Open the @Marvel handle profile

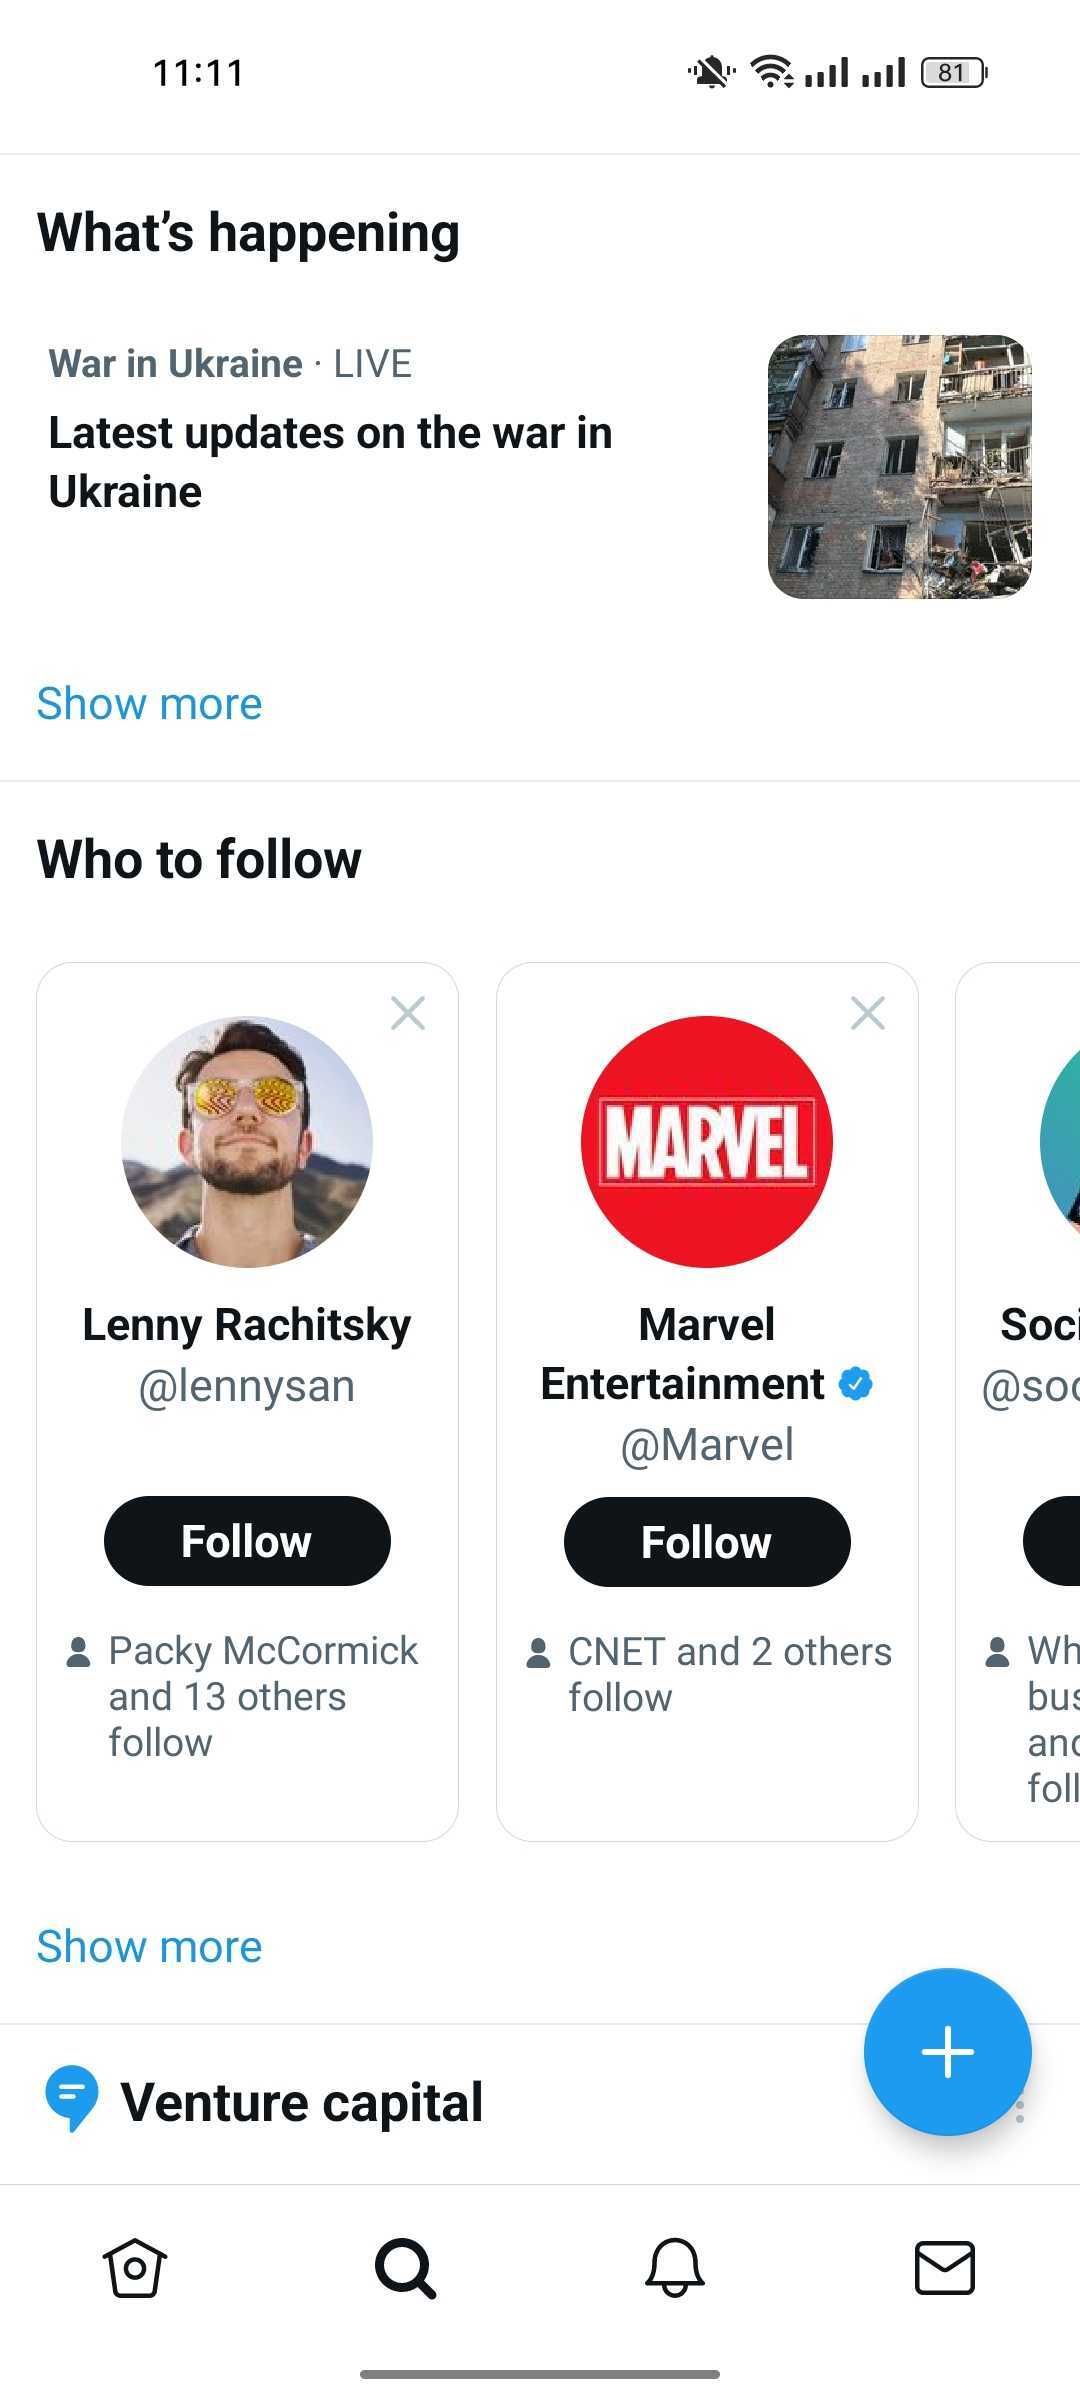click(x=707, y=1445)
